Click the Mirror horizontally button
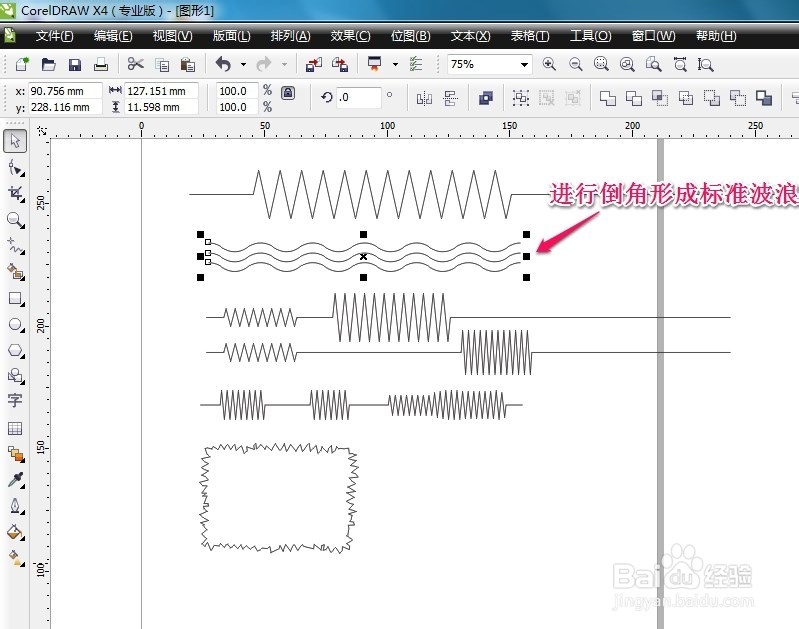The height and width of the screenshot is (629, 799). coord(424,98)
